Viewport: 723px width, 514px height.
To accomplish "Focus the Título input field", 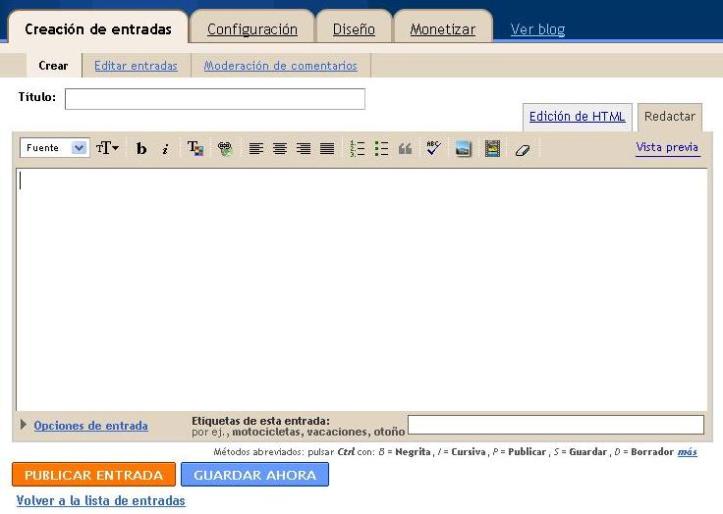I will coord(215,99).
